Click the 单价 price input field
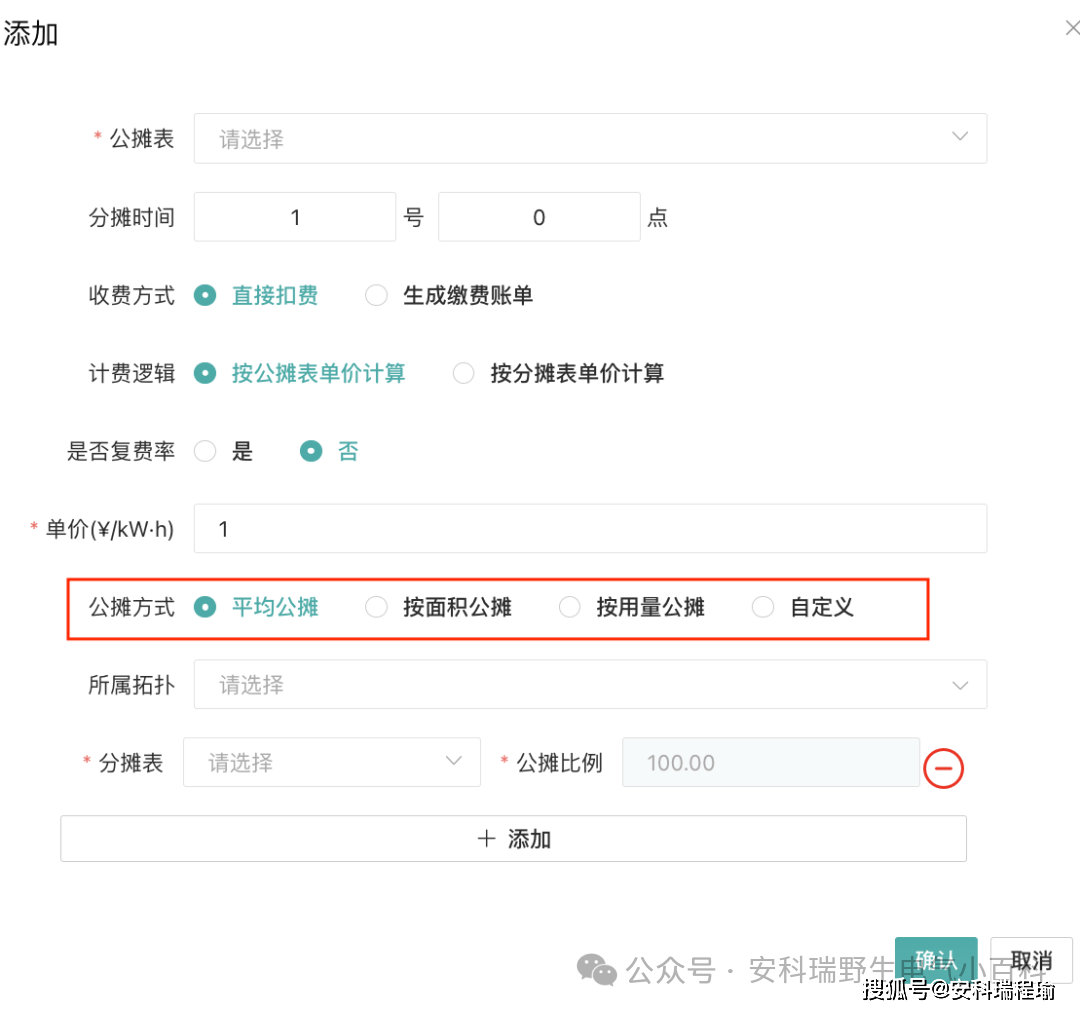 pyautogui.click(x=590, y=528)
